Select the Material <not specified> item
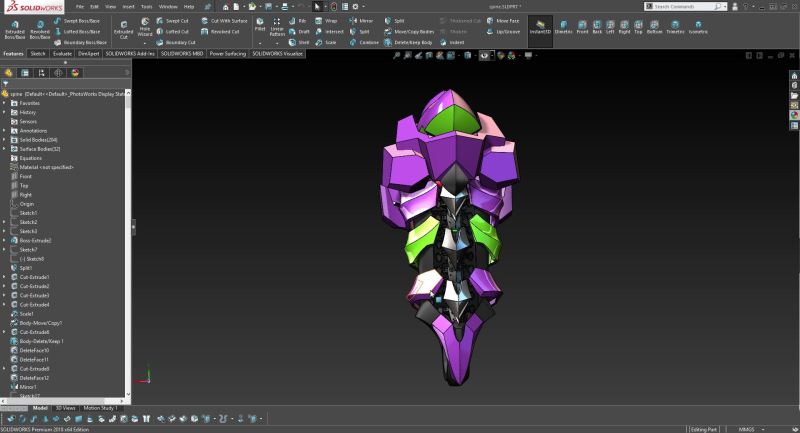This screenshot has height=433, width=800. tap(42, 167)
